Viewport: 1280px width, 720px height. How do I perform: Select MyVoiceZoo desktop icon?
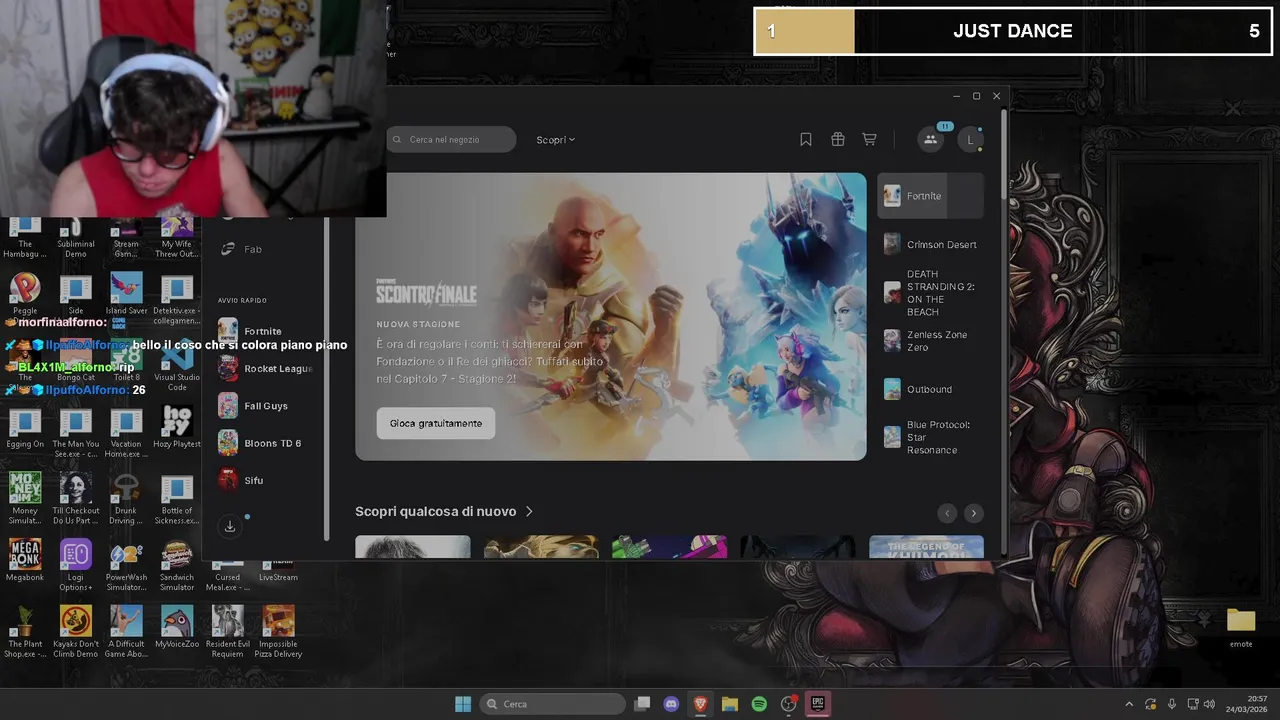(177, 627)
